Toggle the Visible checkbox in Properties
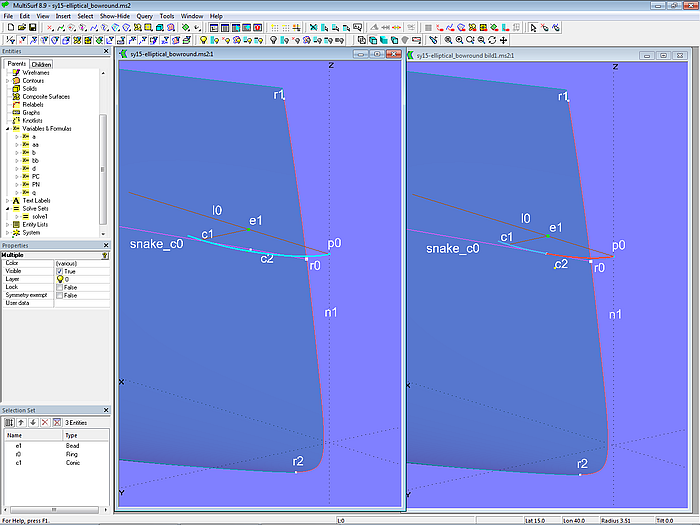The height and width of the screenshot is (525, 700). click(60, 271)
